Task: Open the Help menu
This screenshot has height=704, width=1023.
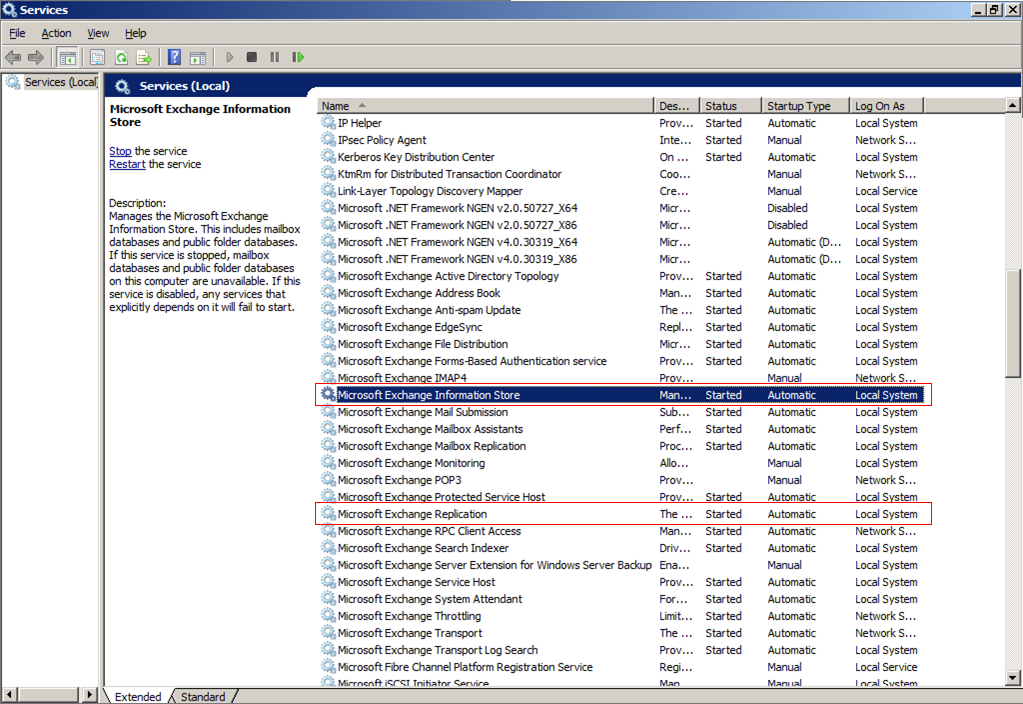Action: [136, 33]
